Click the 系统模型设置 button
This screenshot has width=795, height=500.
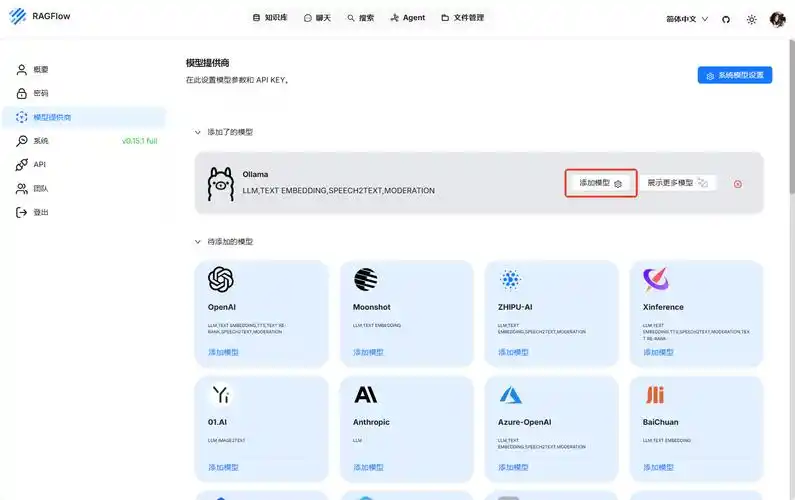(x=735, y=75)
